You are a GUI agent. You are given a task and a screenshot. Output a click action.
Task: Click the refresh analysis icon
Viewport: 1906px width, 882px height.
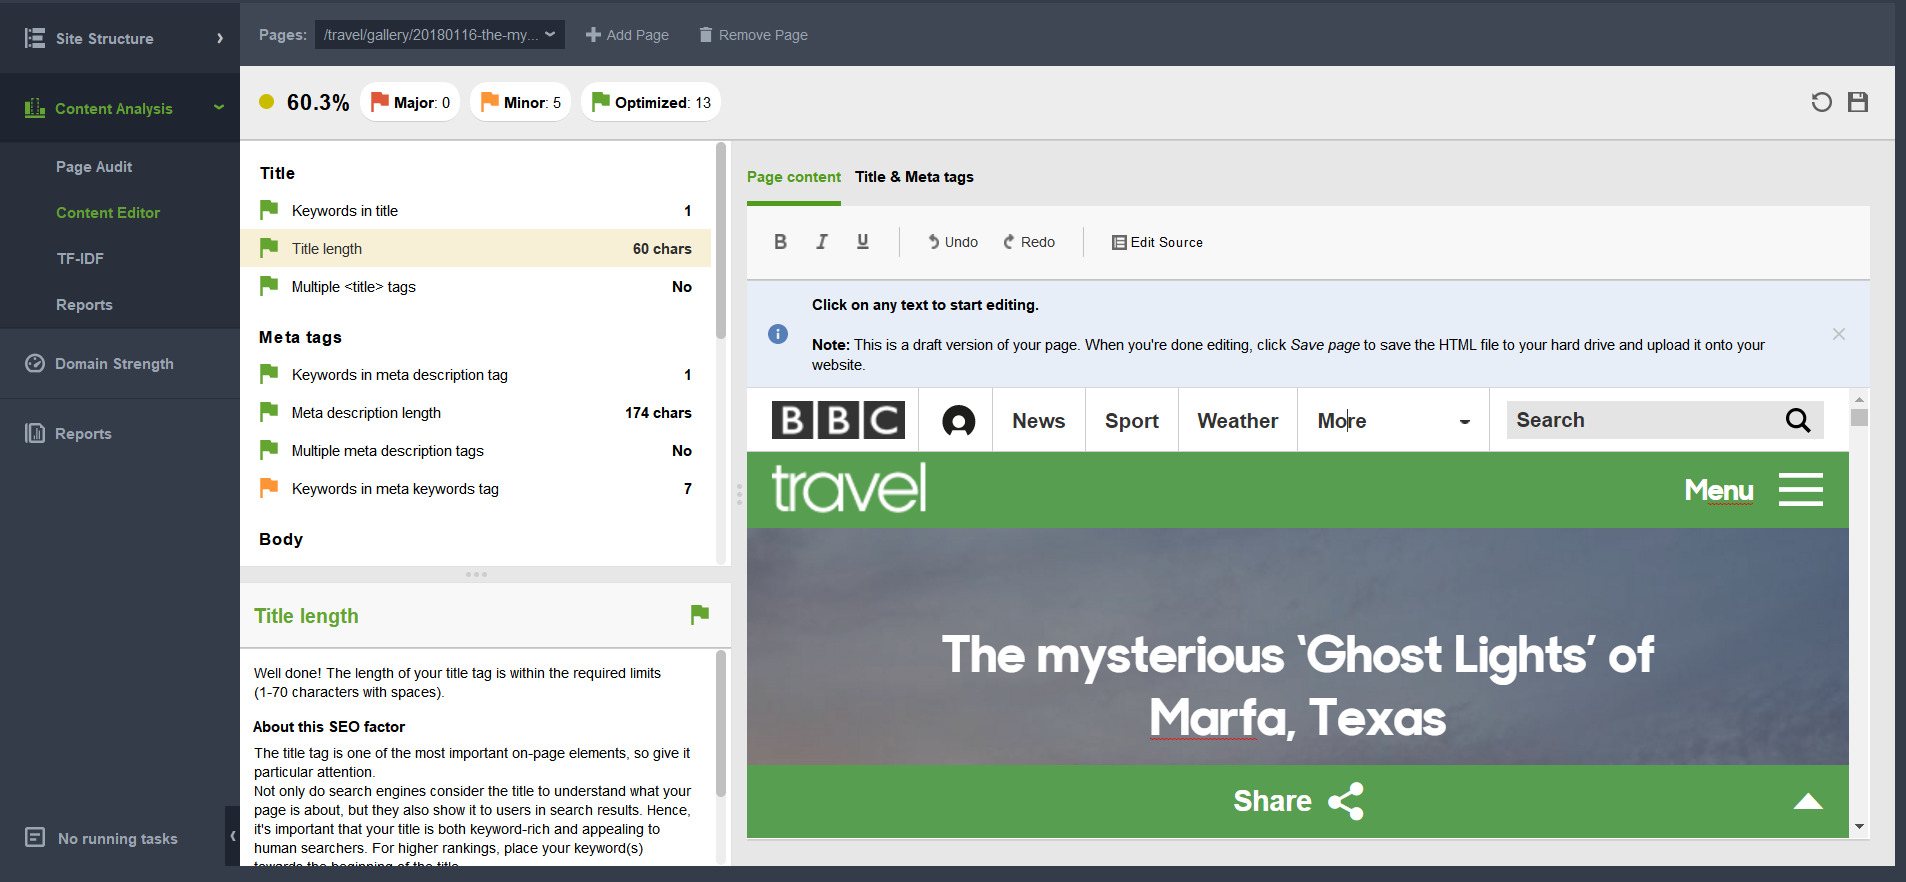[x=1821, y=102]
